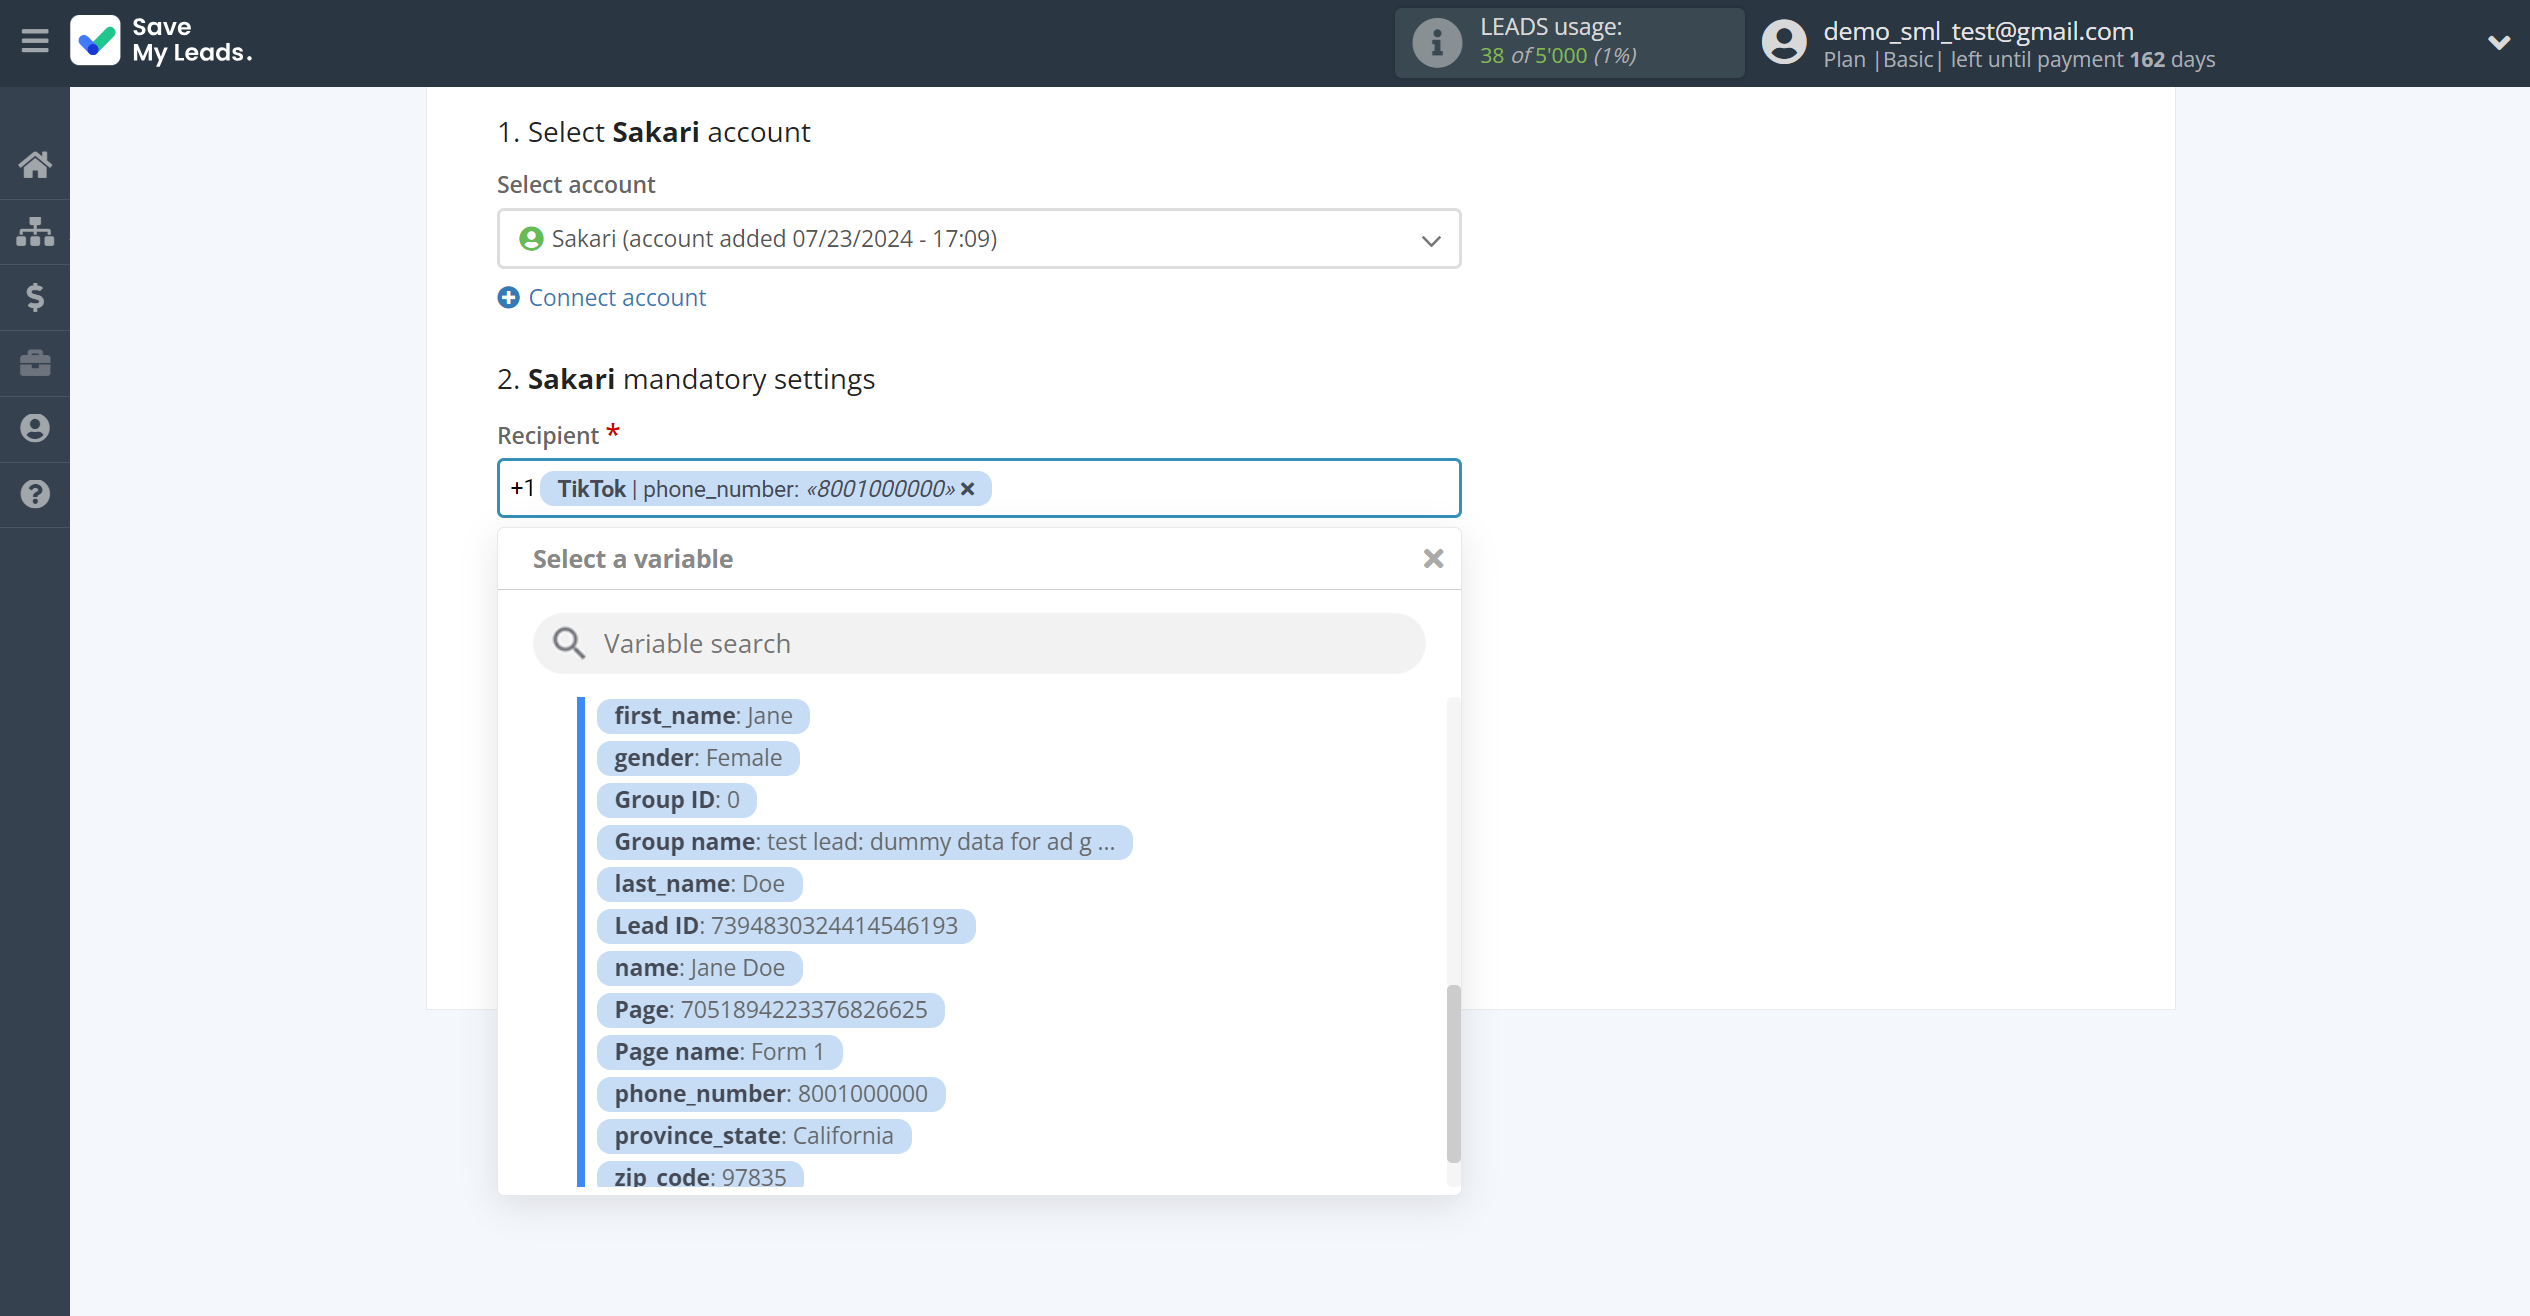The image size is (2530, 1316).
Task: Select the Page: 7051894223376826625 variable
Action: click(770, 1010)
